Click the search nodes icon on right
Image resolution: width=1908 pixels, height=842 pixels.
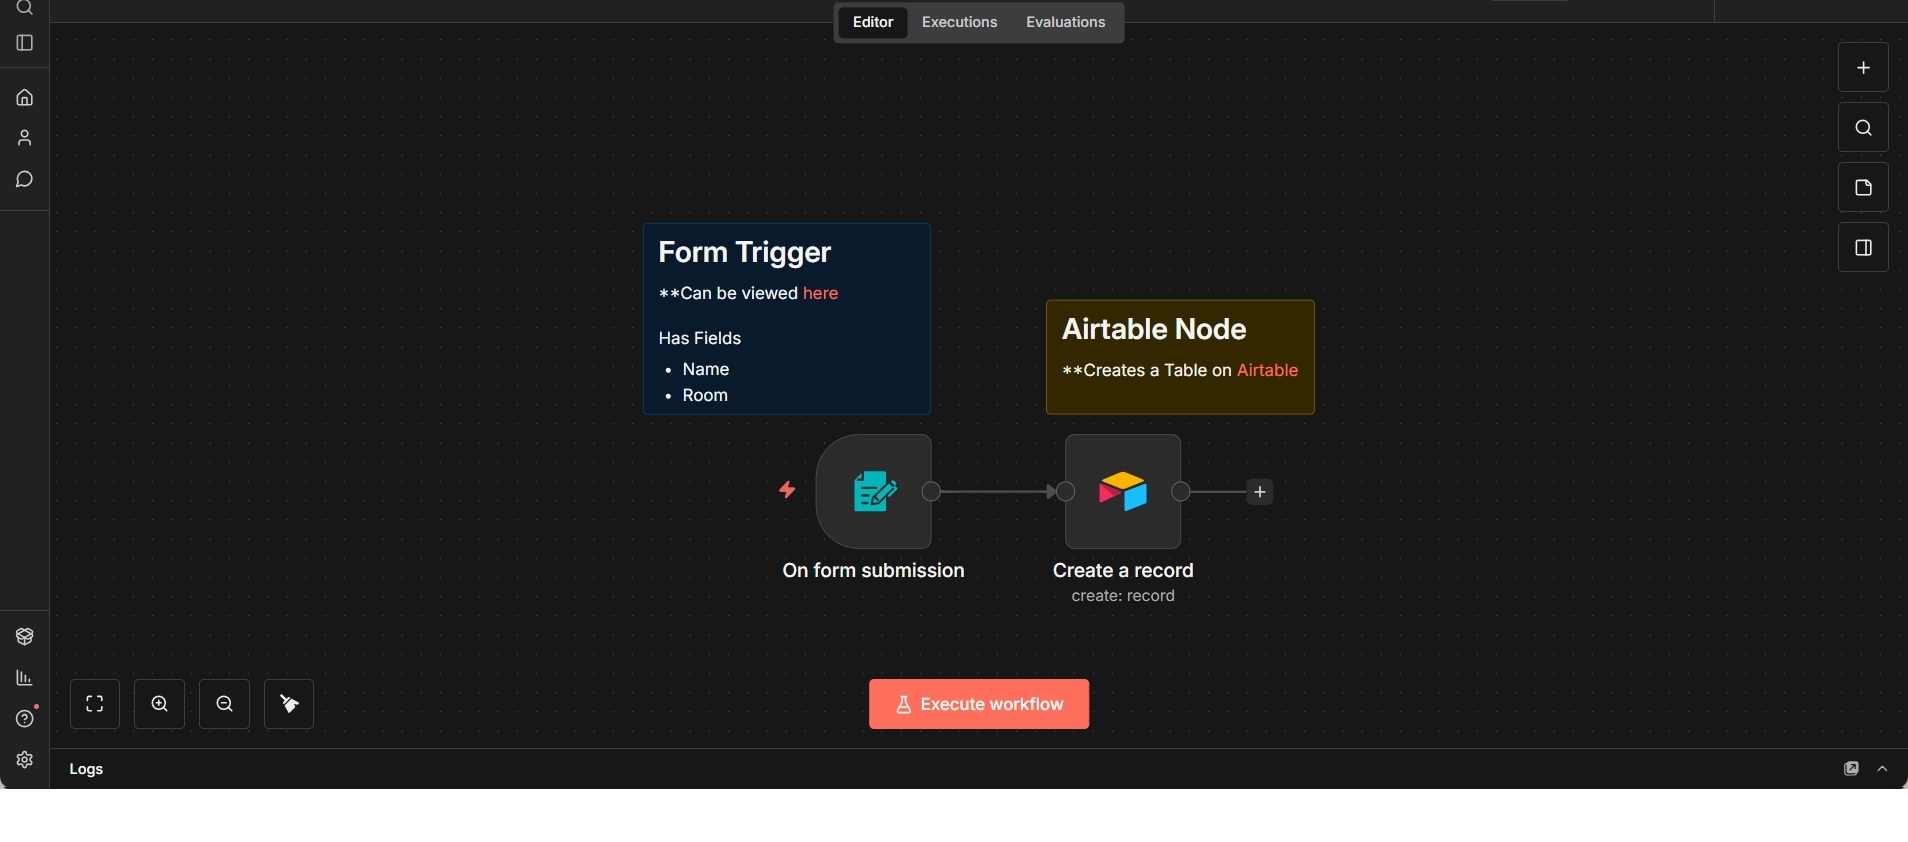(1863, 128)
